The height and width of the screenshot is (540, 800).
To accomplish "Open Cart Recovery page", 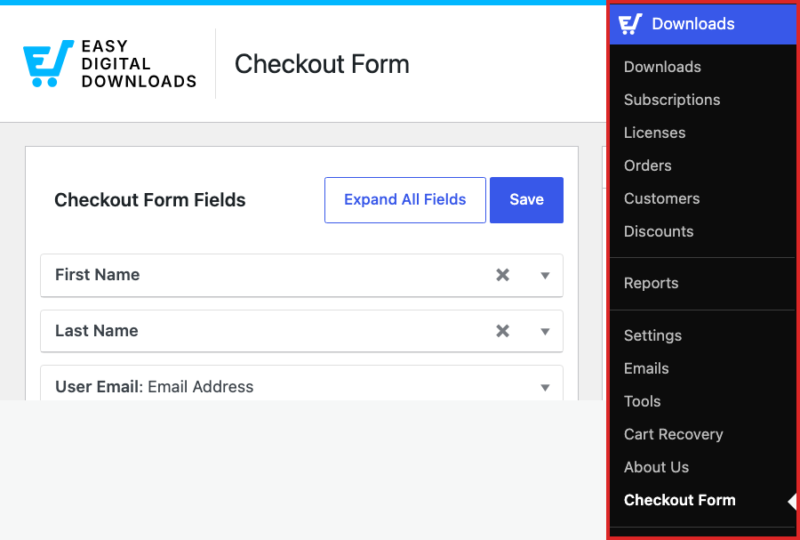I will [673, 434].
